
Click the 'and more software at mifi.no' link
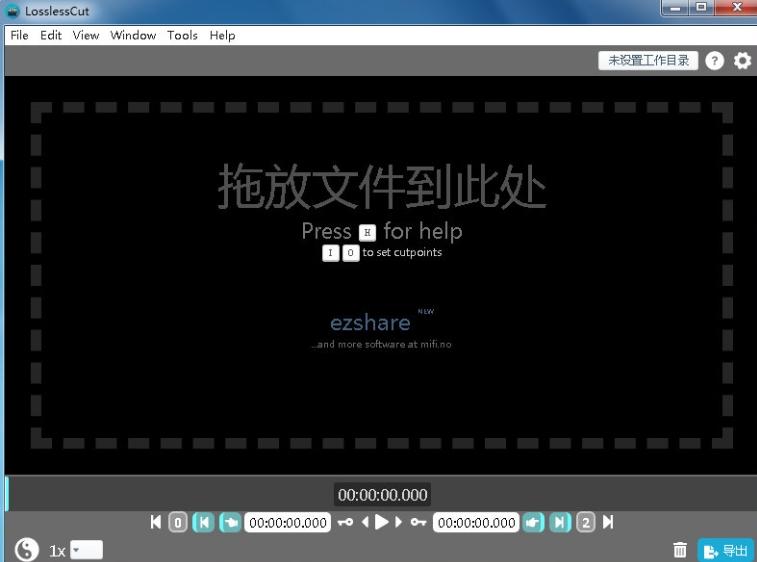tap(381, 344)
